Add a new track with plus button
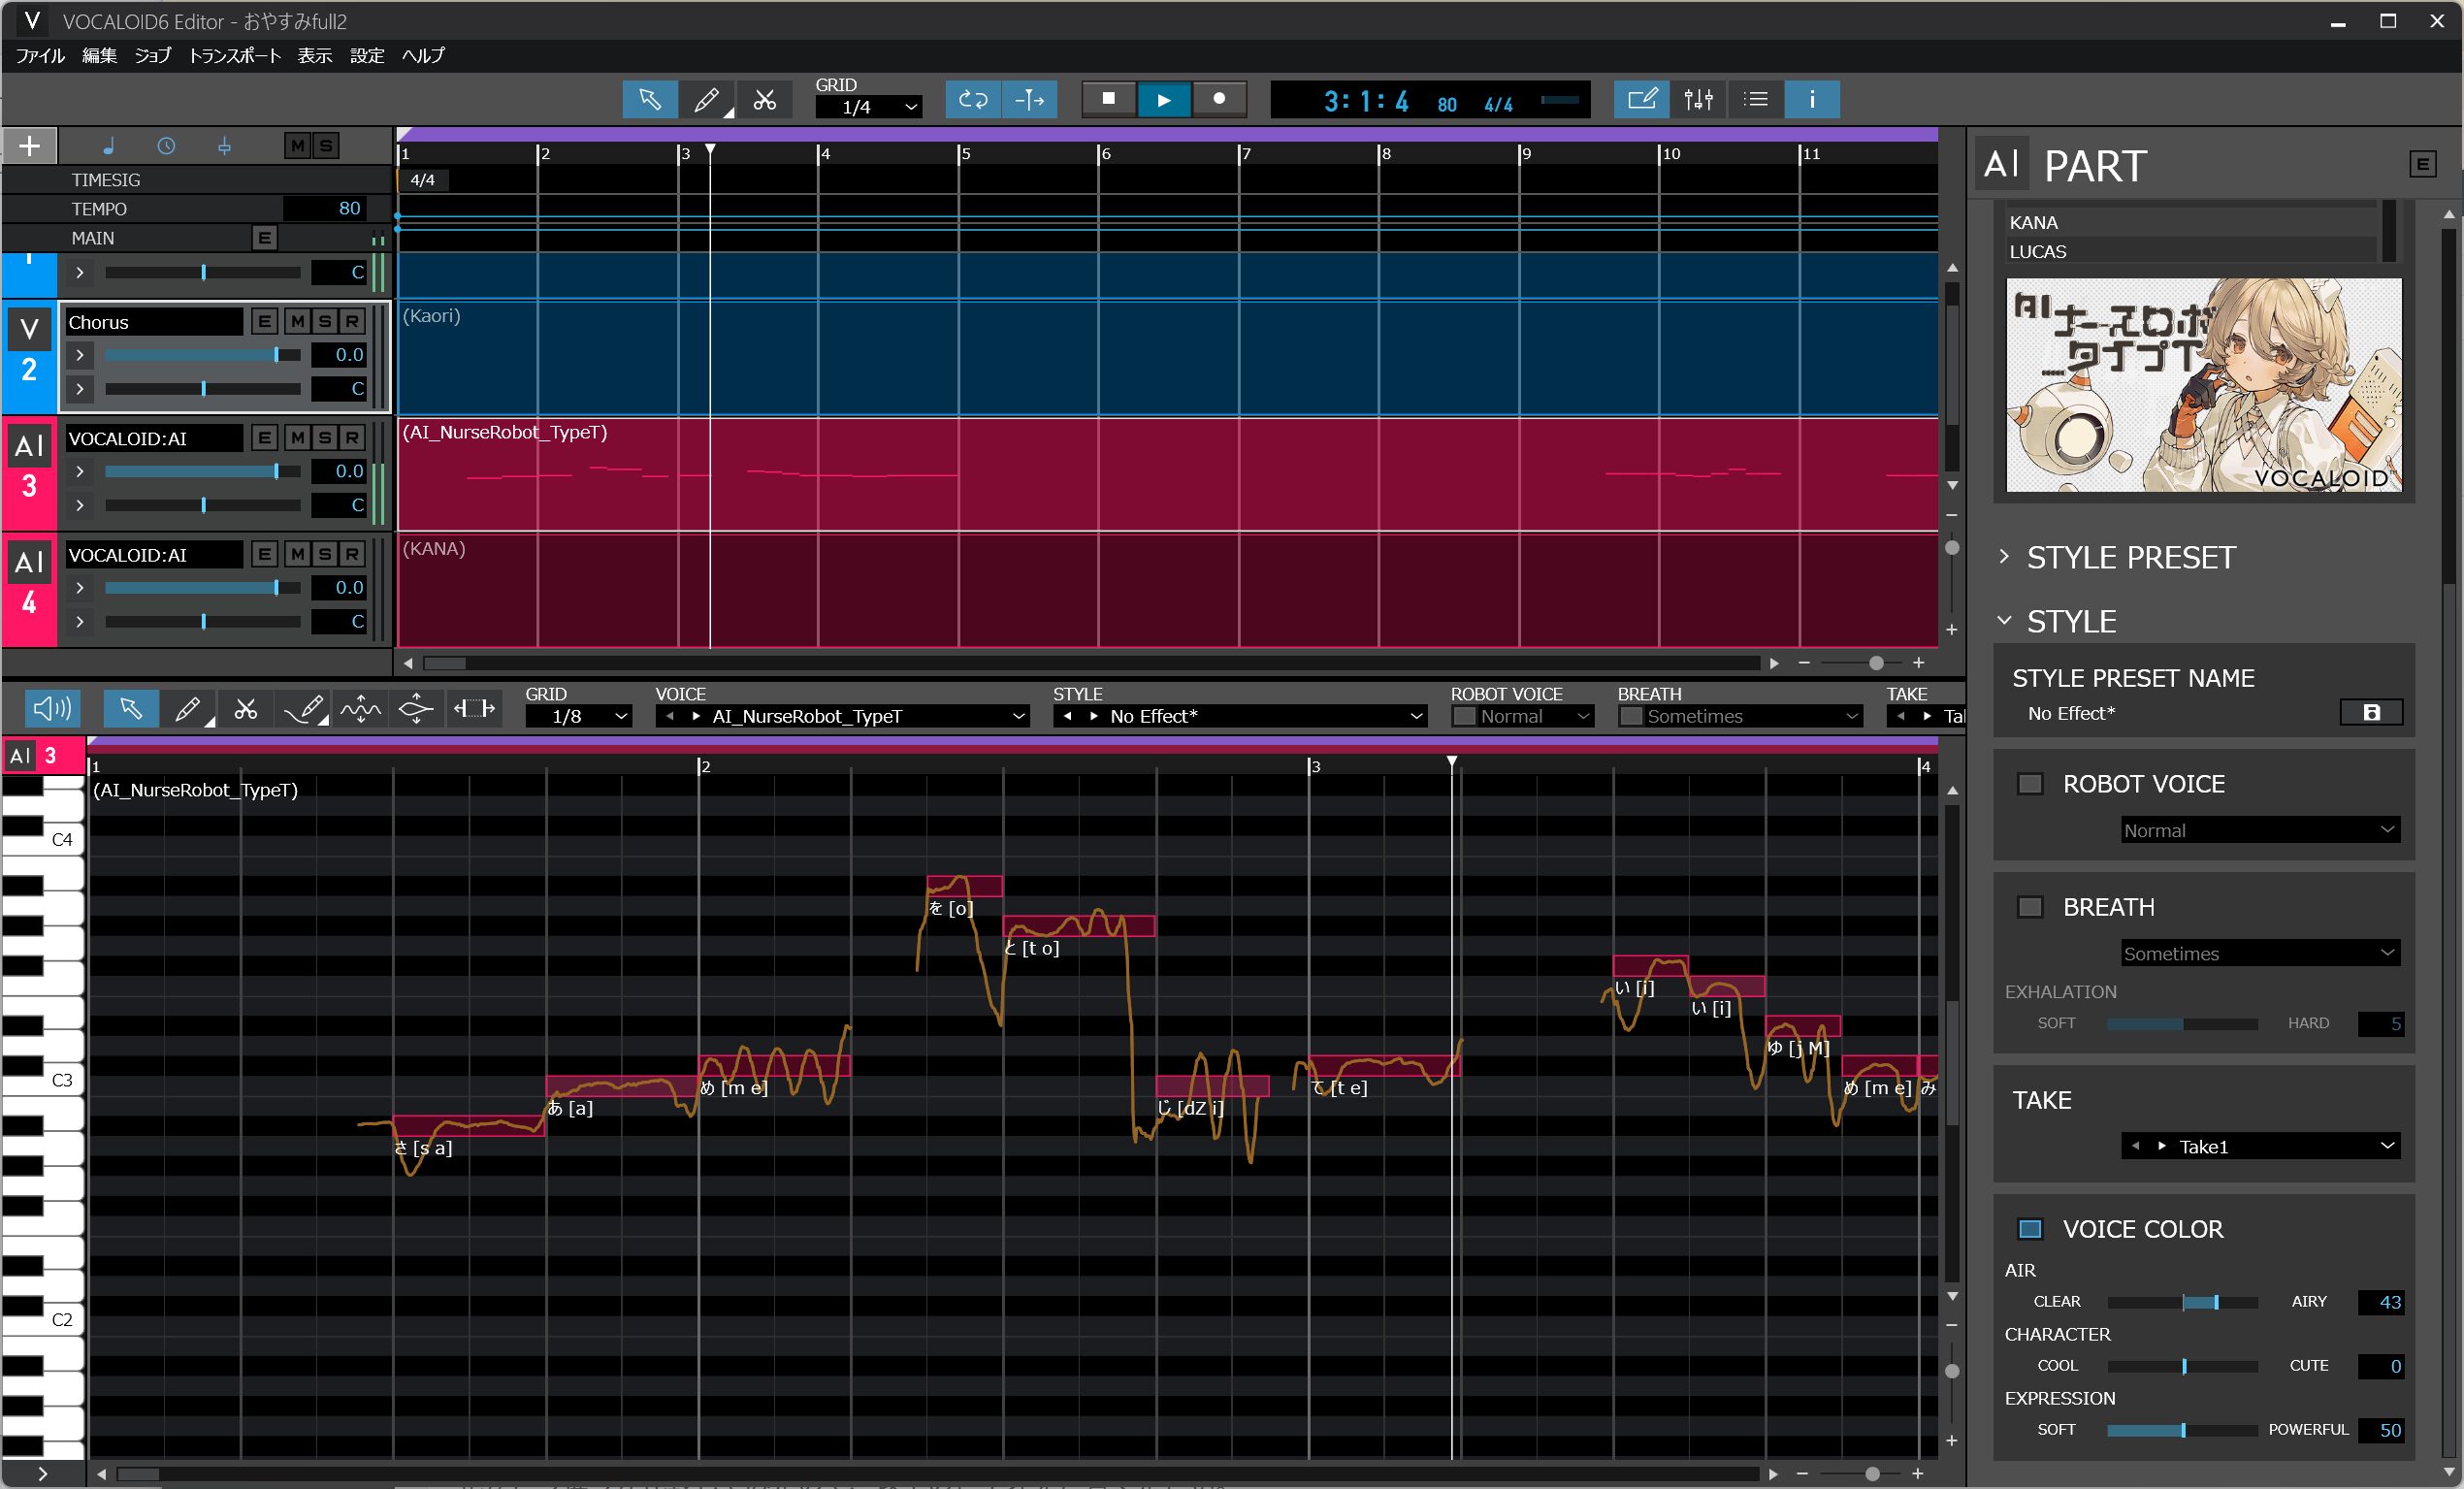 click(x=30, y=146)
